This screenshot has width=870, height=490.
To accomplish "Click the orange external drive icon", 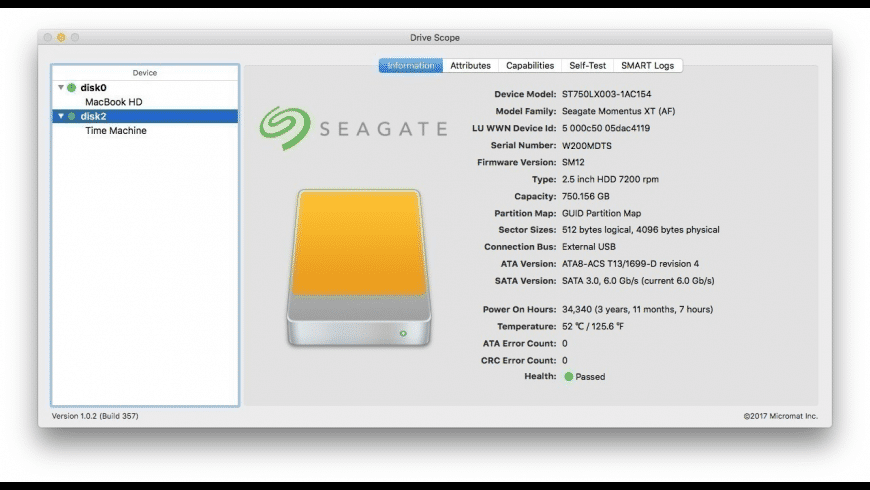I will [x=359, y=269].
